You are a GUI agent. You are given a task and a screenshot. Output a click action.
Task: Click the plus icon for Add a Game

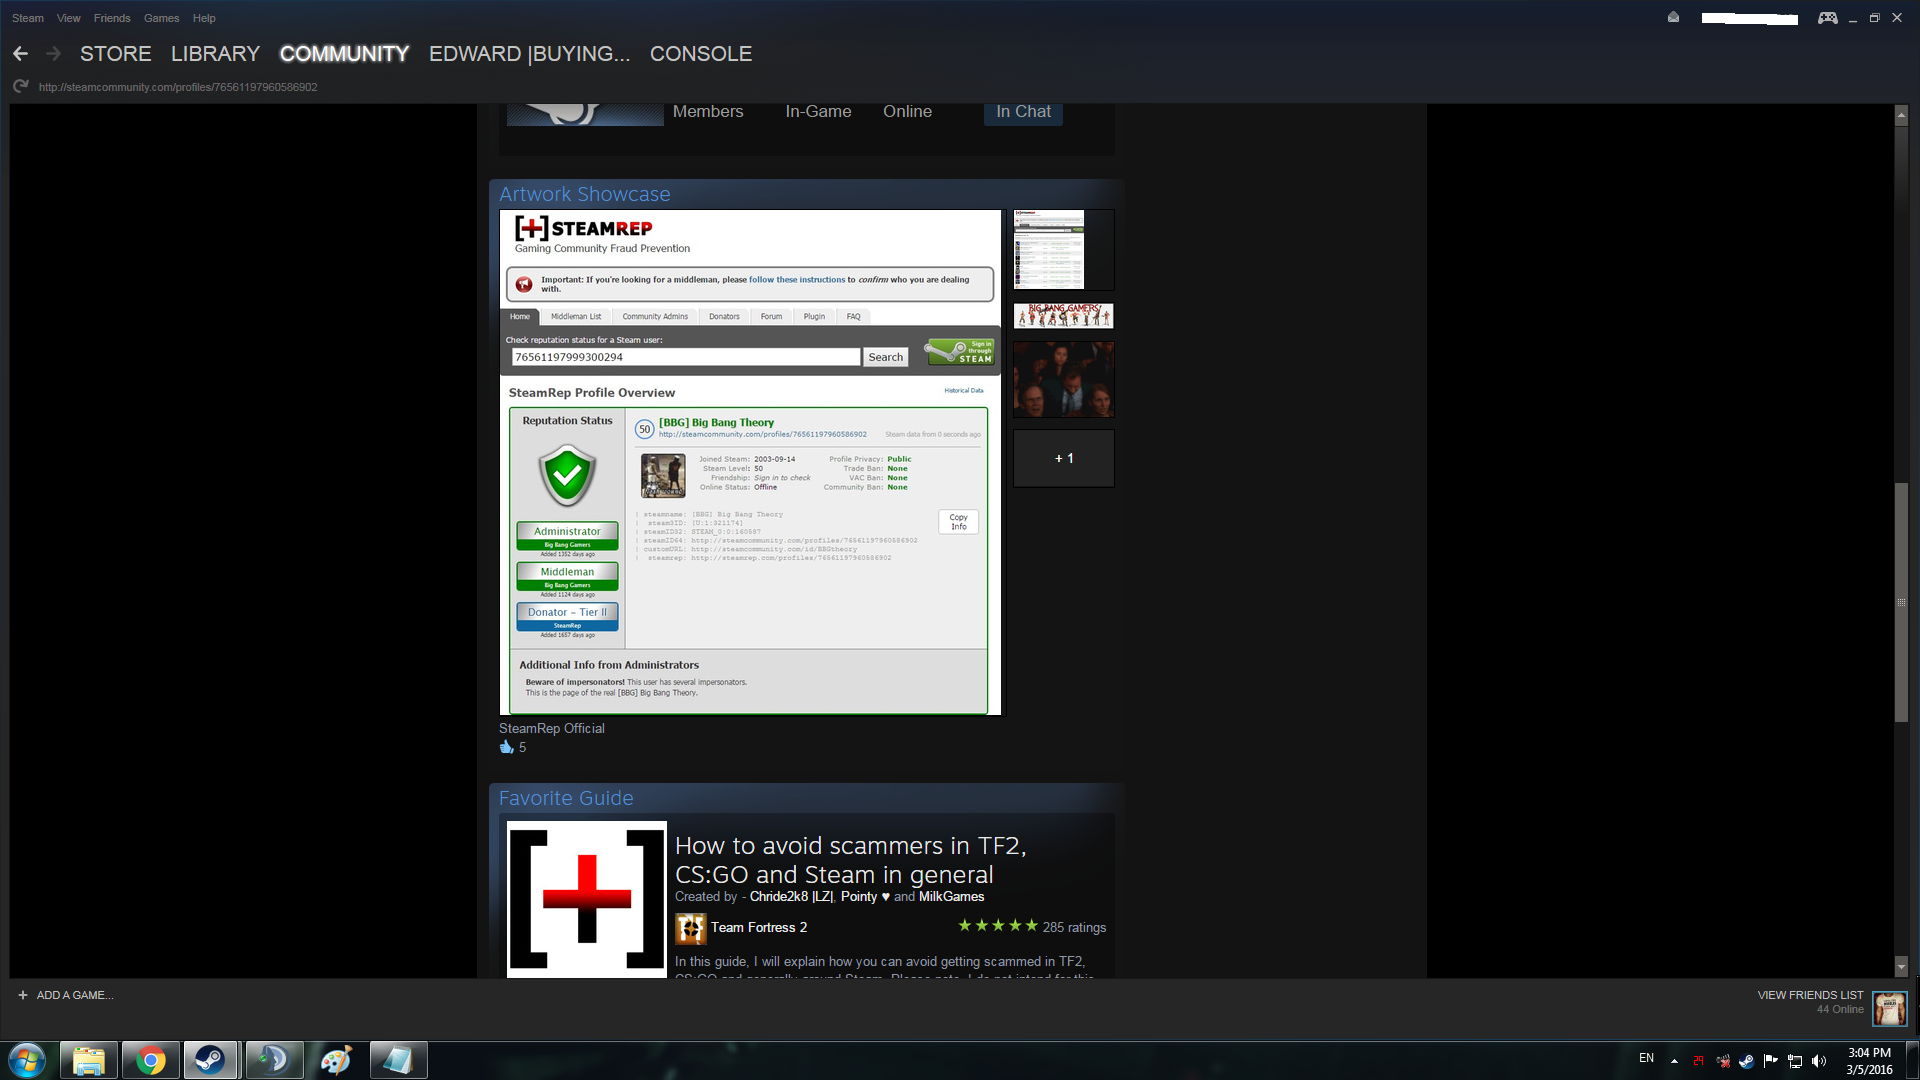click(23, 995)
